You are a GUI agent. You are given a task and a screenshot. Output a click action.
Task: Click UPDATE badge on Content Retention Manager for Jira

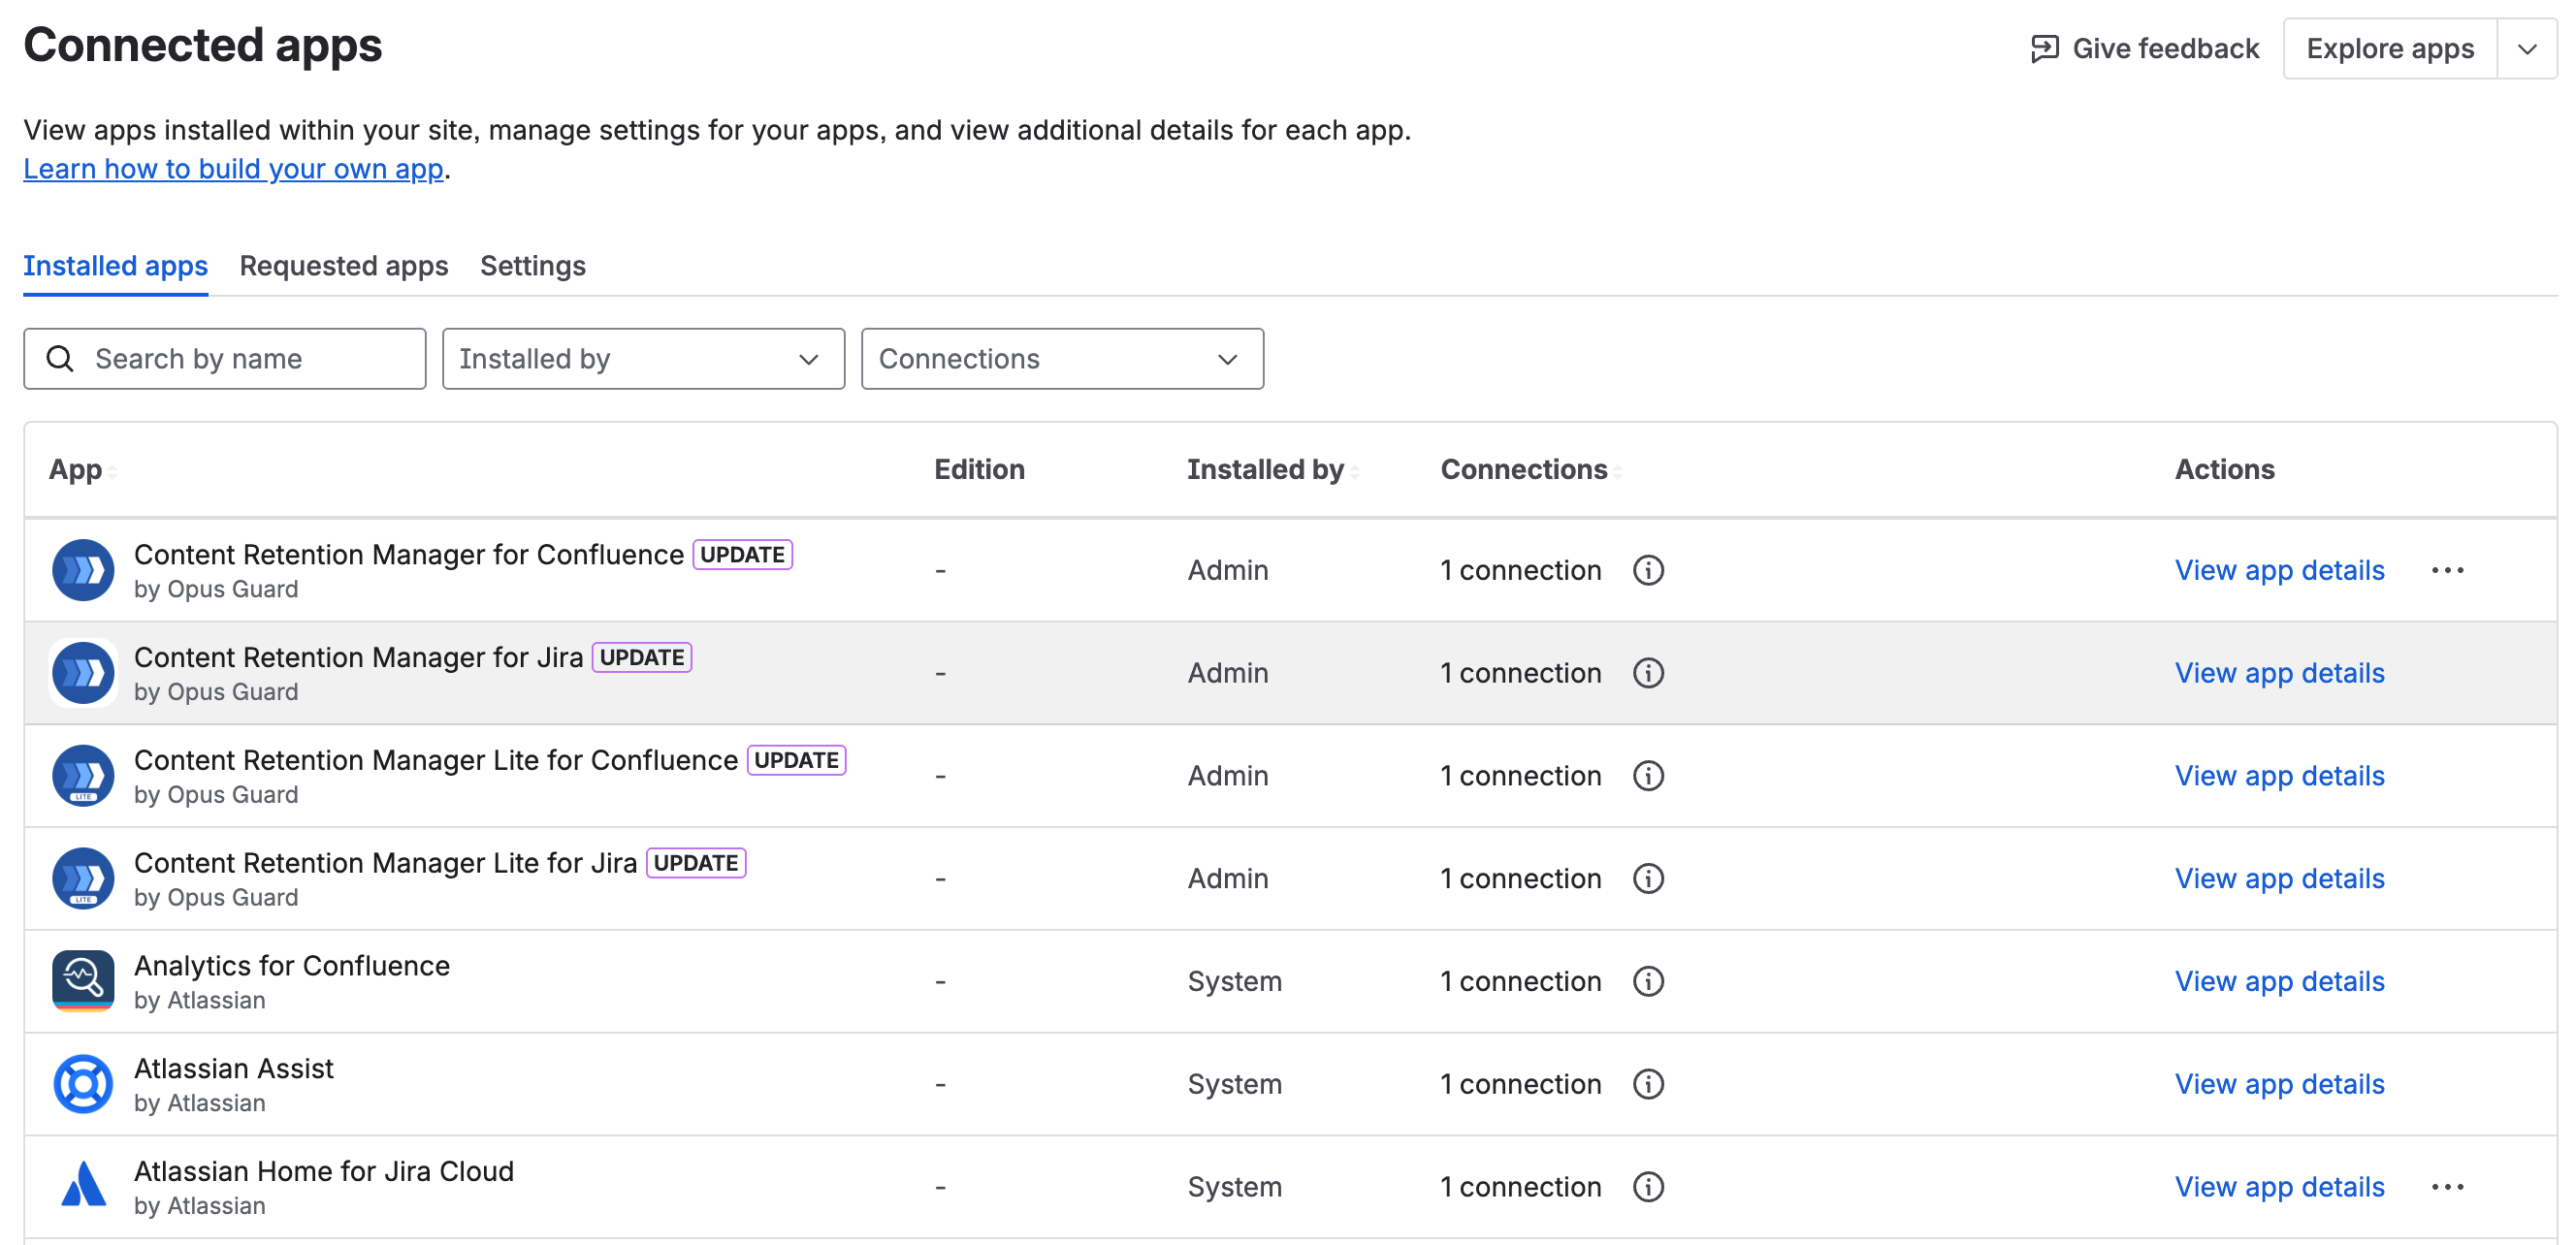tap(642, 658)
